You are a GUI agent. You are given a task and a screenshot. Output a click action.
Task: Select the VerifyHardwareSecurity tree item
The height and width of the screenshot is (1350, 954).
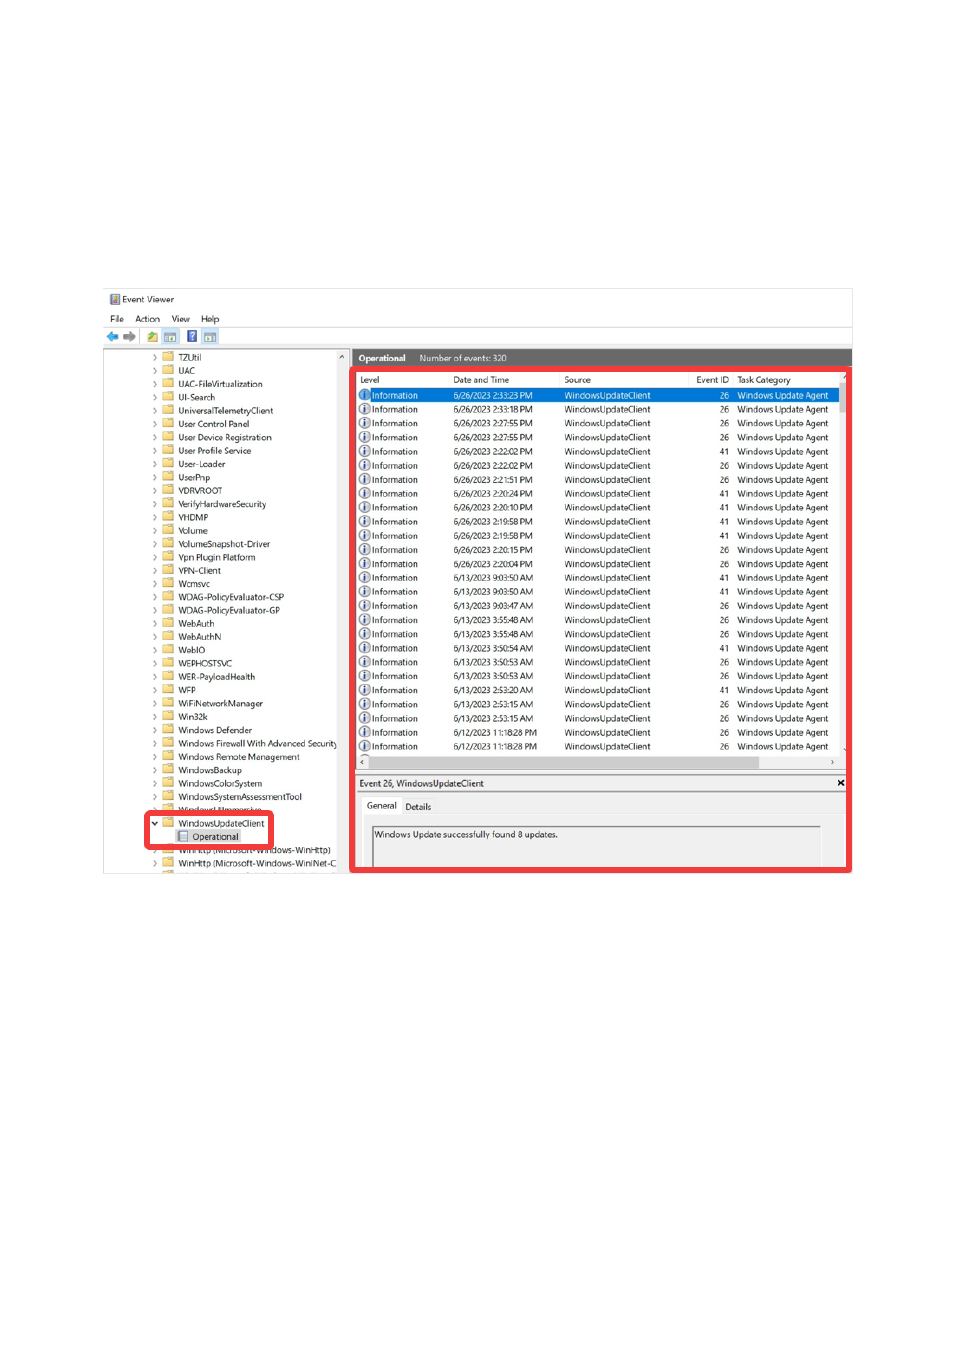click(x=222, y=504)
